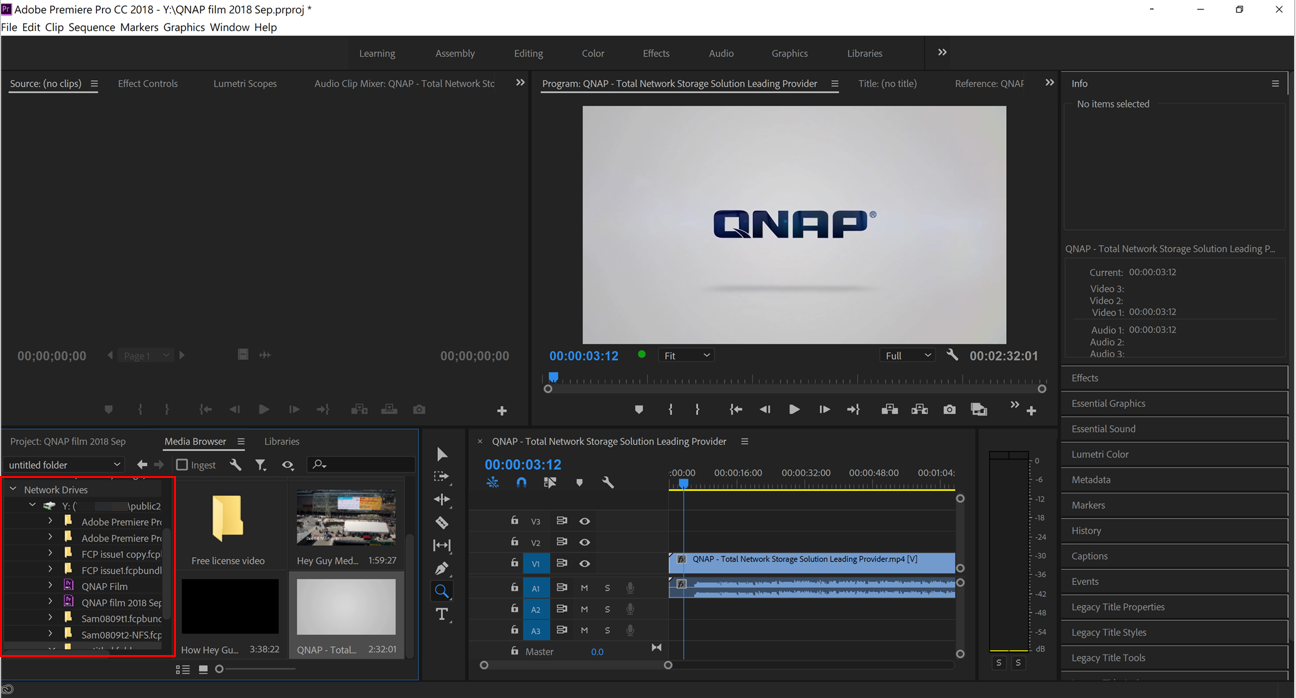Select the Pen tool
The image size is (1296, 698).
click(442, 568)
